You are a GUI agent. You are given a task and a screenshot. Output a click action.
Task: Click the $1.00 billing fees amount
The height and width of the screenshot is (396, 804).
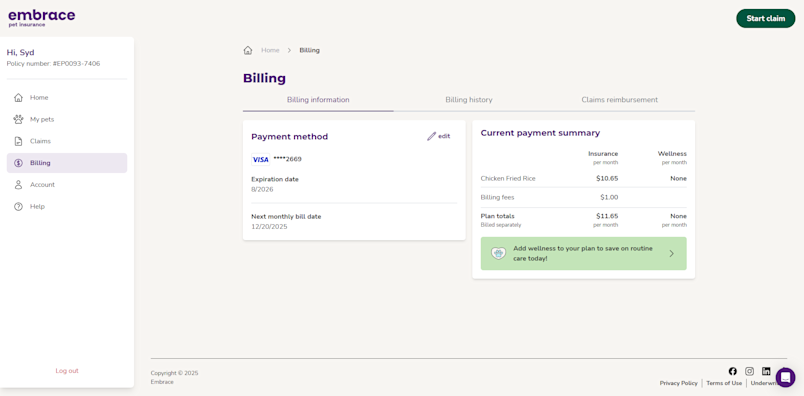coord(609,197)
